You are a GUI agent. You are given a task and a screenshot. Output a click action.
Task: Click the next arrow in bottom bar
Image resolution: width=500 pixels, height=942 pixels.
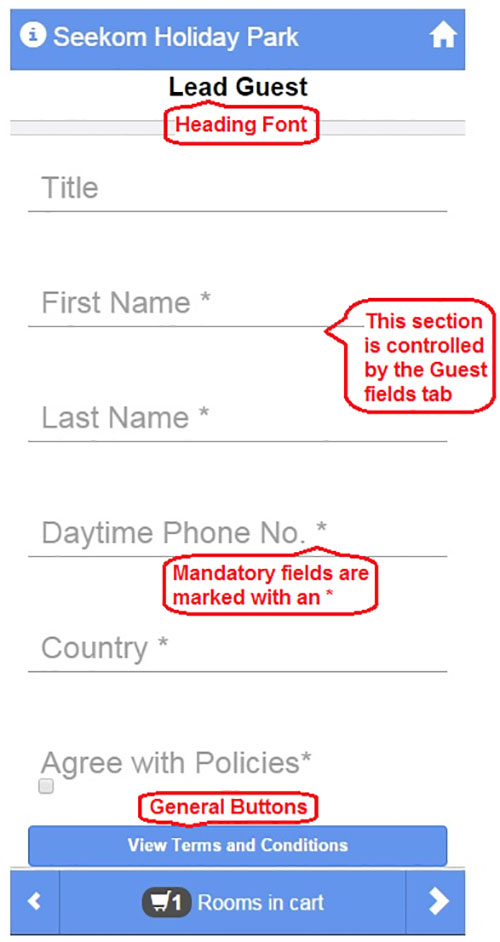(x=438, y=901)
